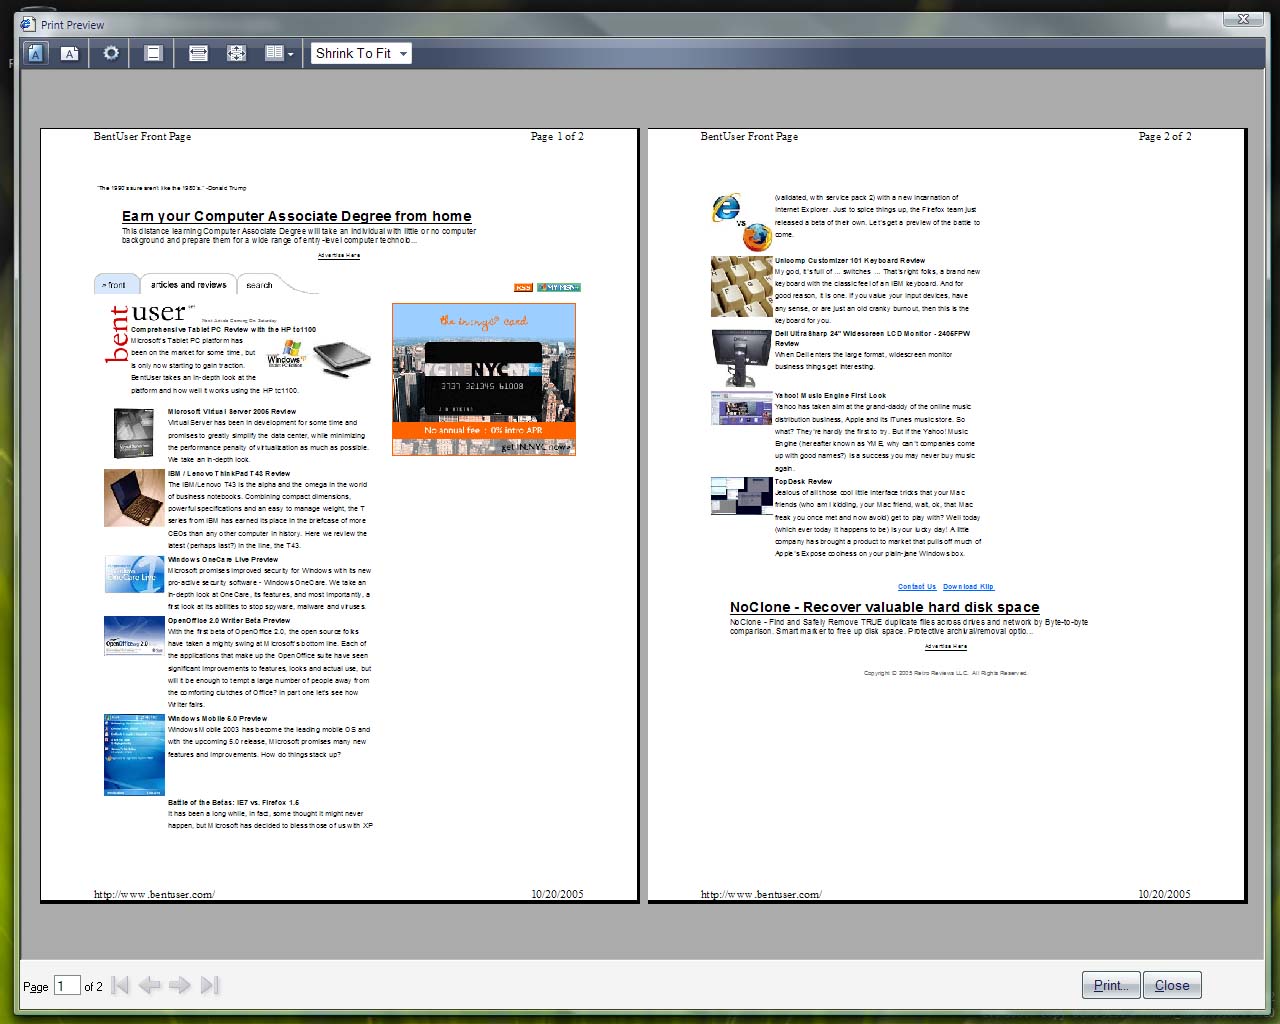The width and height of the screenshot is (1280, 1024).
Task: Click the Close button at bottom
Action: (x=1172, y=985)
